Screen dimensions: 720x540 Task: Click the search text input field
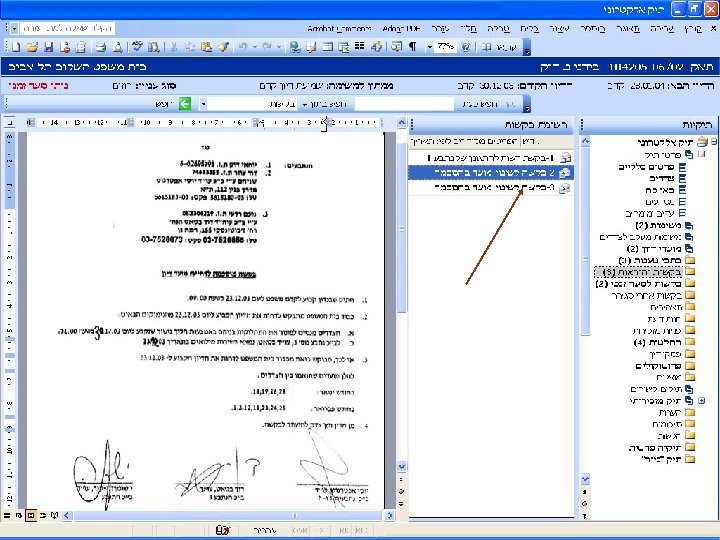404,104
